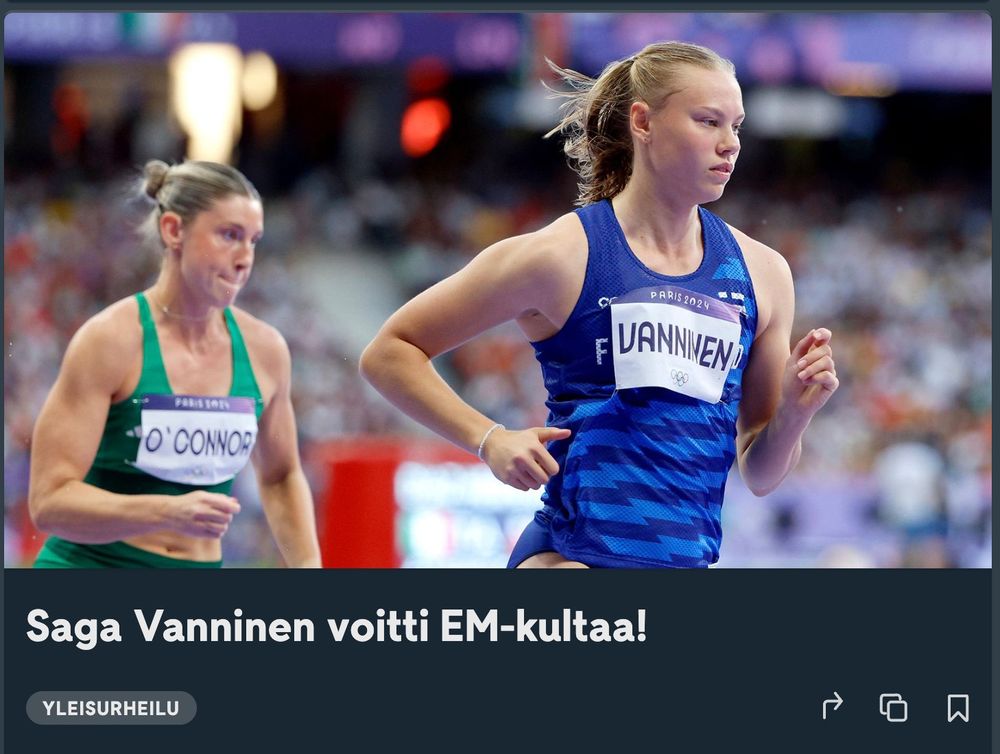Share the Saga Vanninen article

tap(832, 707)
